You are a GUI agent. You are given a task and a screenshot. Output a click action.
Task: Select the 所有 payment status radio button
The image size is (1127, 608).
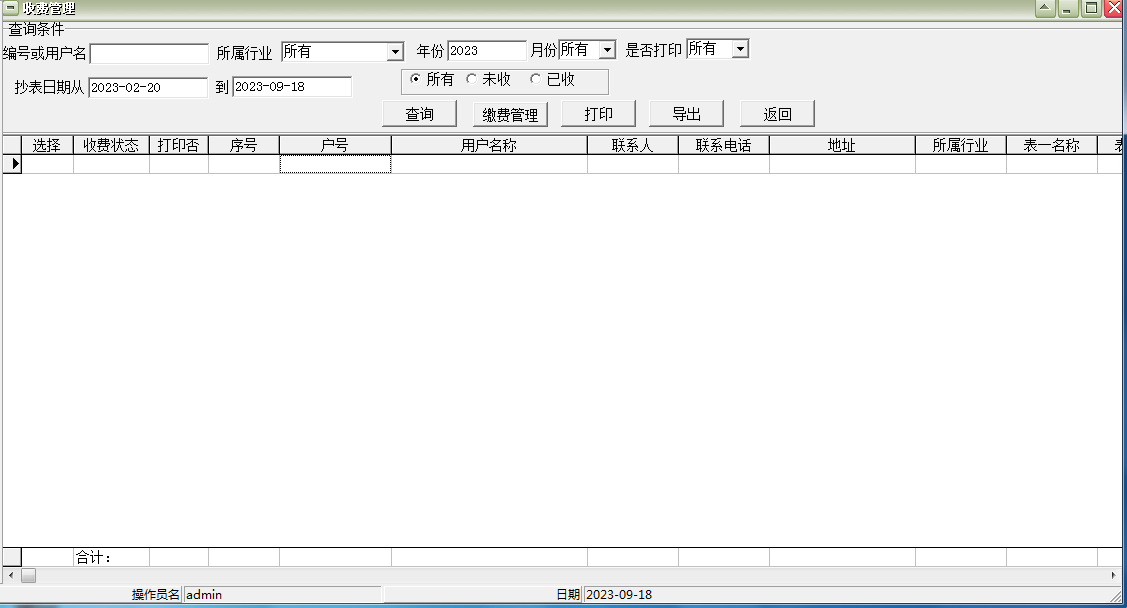(x=415, y=78)
